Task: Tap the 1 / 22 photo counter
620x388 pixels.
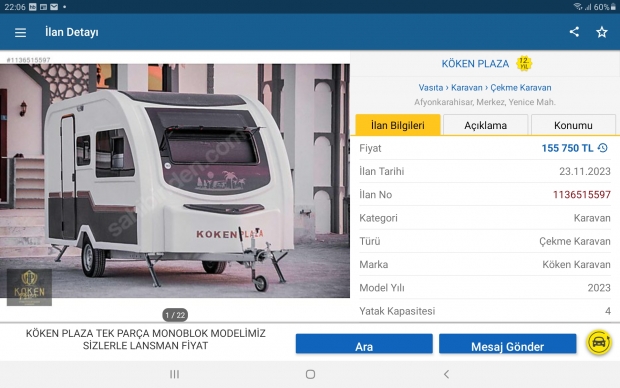Action: [x=175, y=315]
